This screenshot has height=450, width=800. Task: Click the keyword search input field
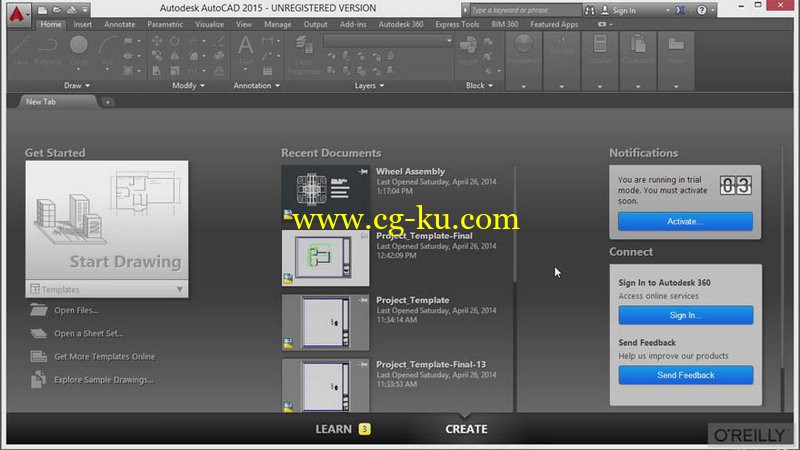pos(524,10)
